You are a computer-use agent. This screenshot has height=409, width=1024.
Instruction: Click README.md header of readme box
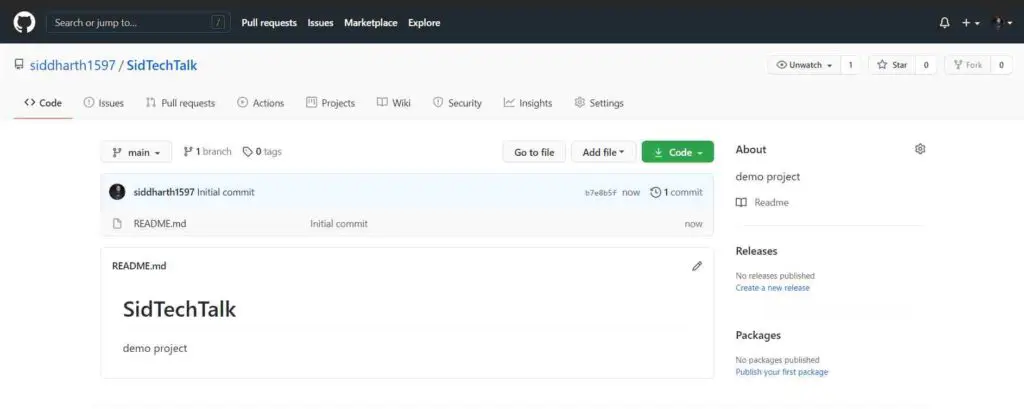(x=139, y=266)
